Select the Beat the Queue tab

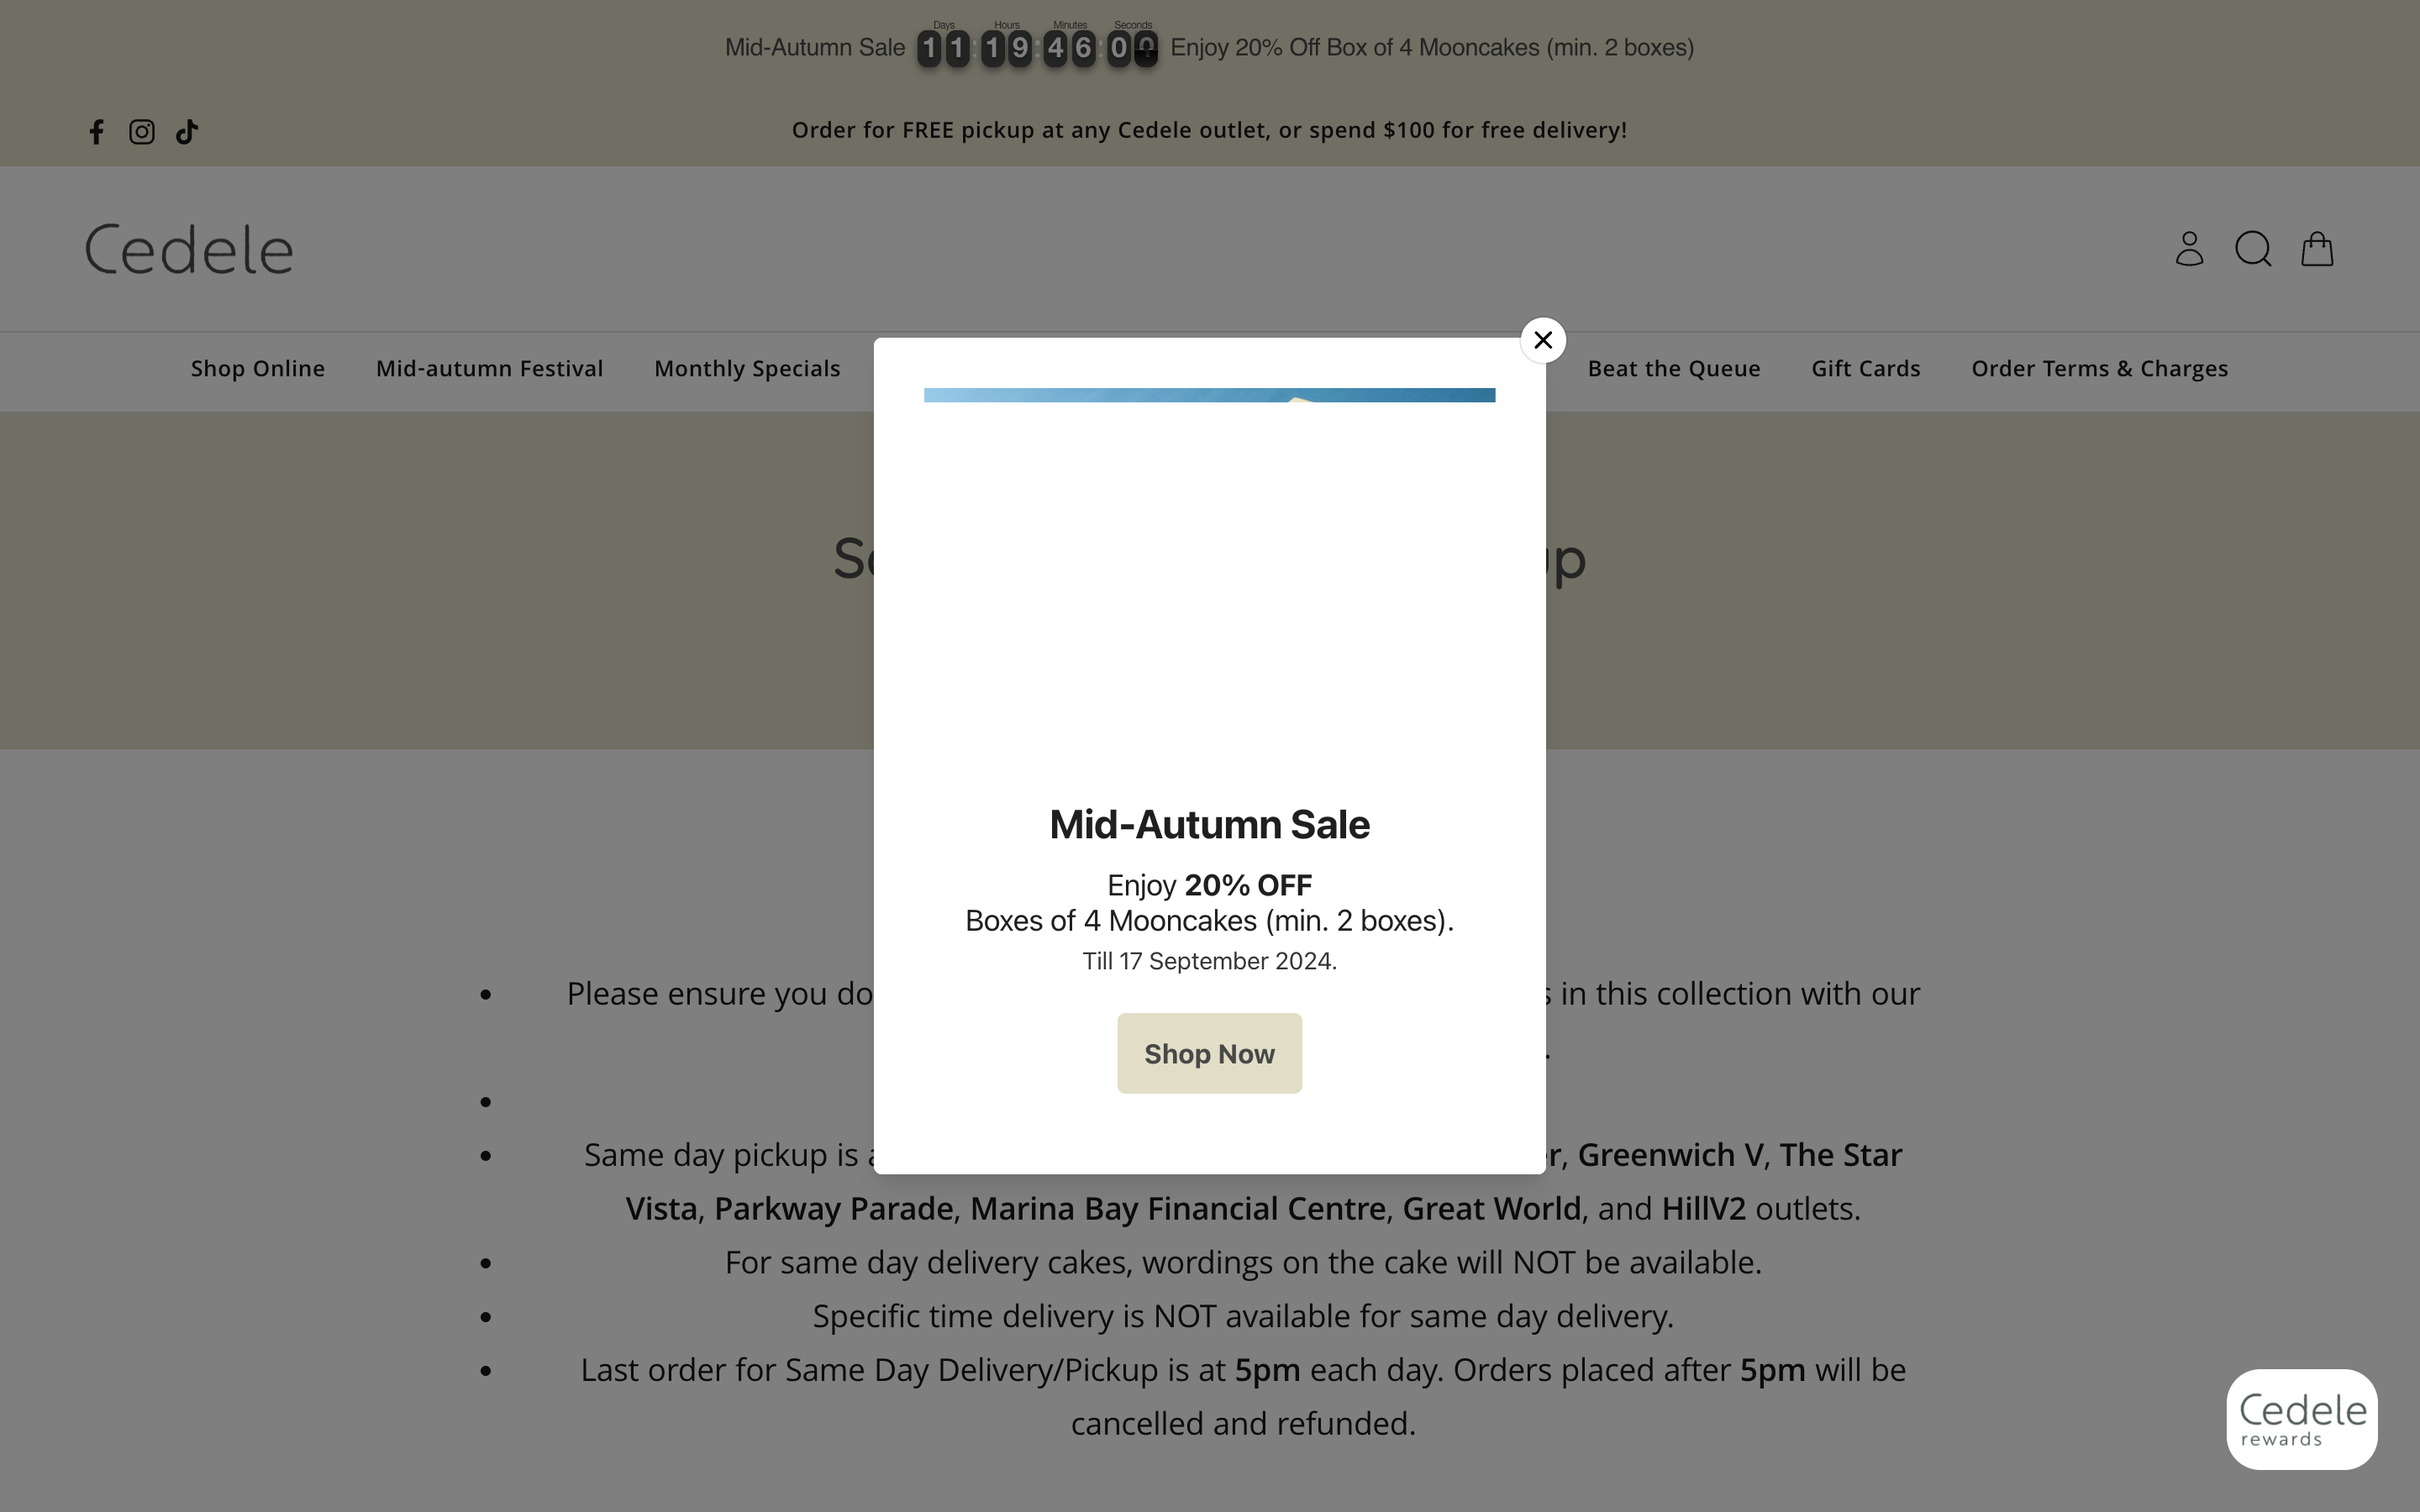tap(1672, 370)
